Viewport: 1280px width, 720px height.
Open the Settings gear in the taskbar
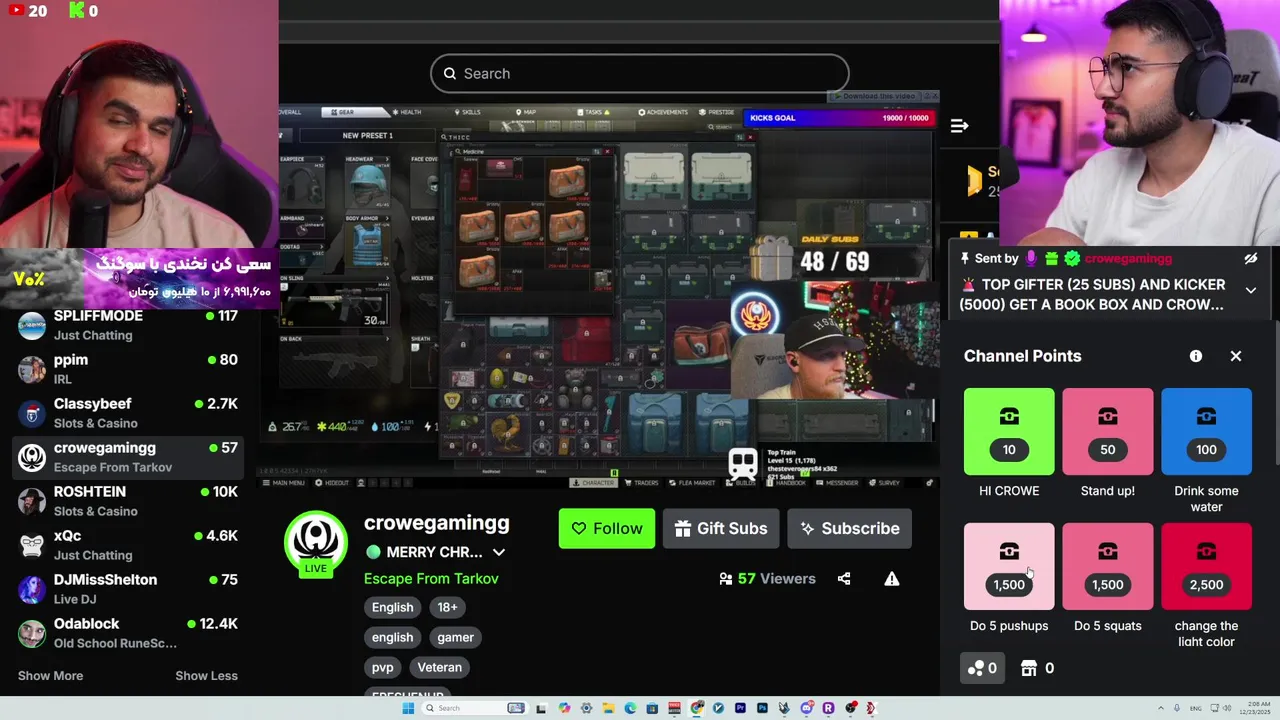click(586, 708)
